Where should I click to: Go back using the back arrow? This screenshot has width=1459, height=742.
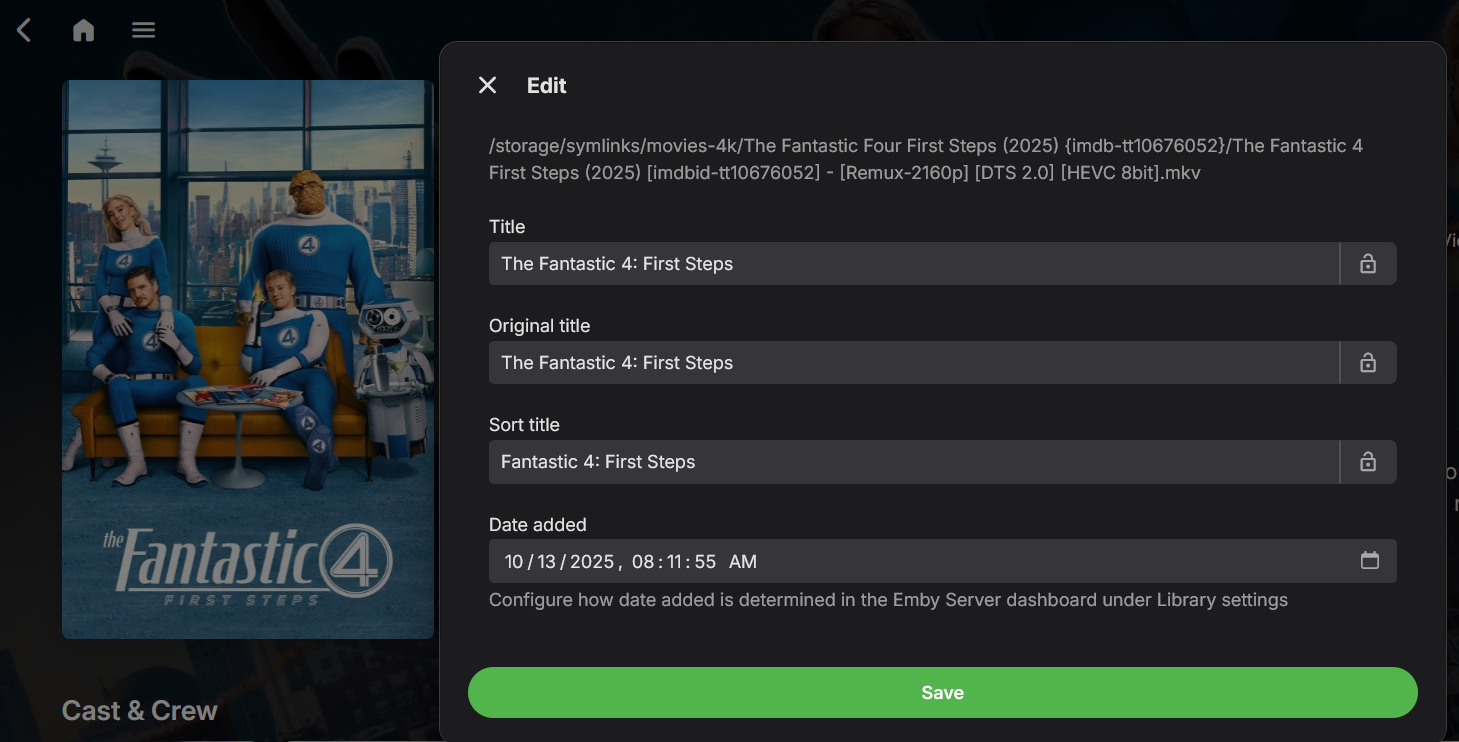(24, 31)
